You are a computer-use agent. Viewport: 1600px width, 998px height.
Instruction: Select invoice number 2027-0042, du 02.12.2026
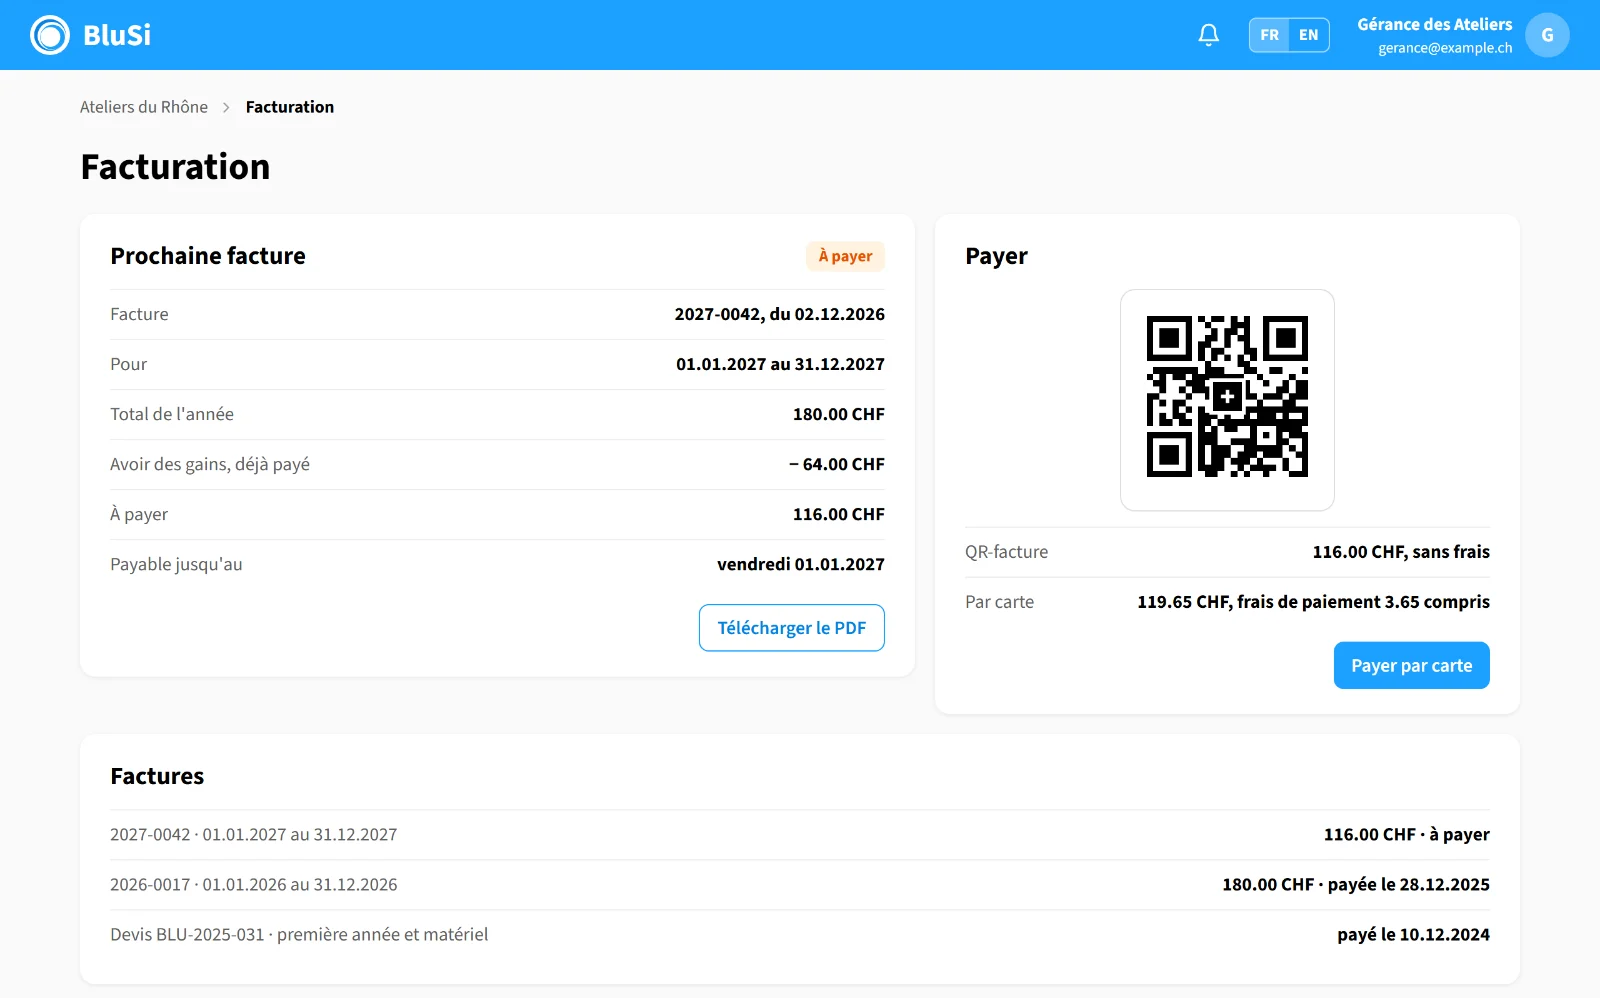[x=780, y=314]
